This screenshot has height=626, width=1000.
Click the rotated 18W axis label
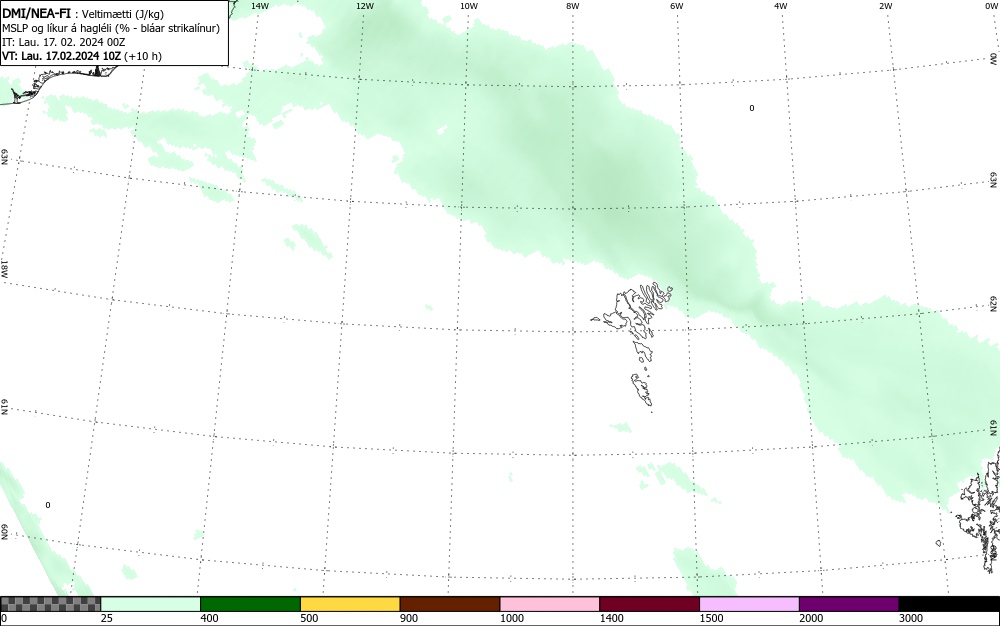4,268
